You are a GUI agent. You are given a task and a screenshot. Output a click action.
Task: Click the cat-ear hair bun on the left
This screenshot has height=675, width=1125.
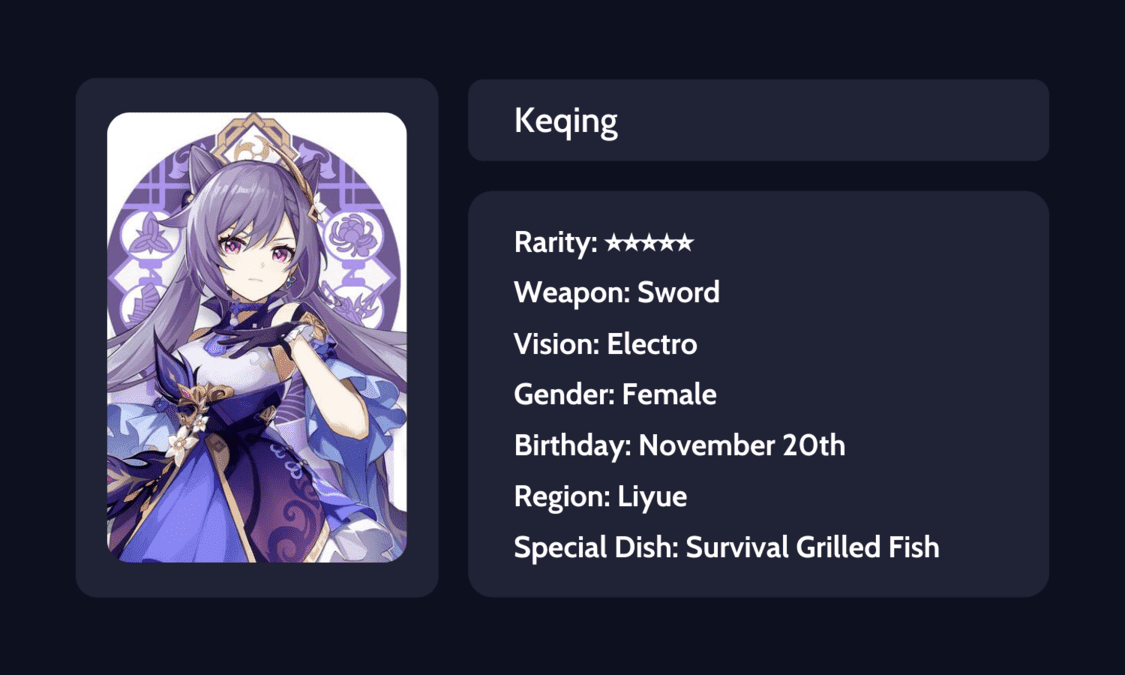click(203, 172)
